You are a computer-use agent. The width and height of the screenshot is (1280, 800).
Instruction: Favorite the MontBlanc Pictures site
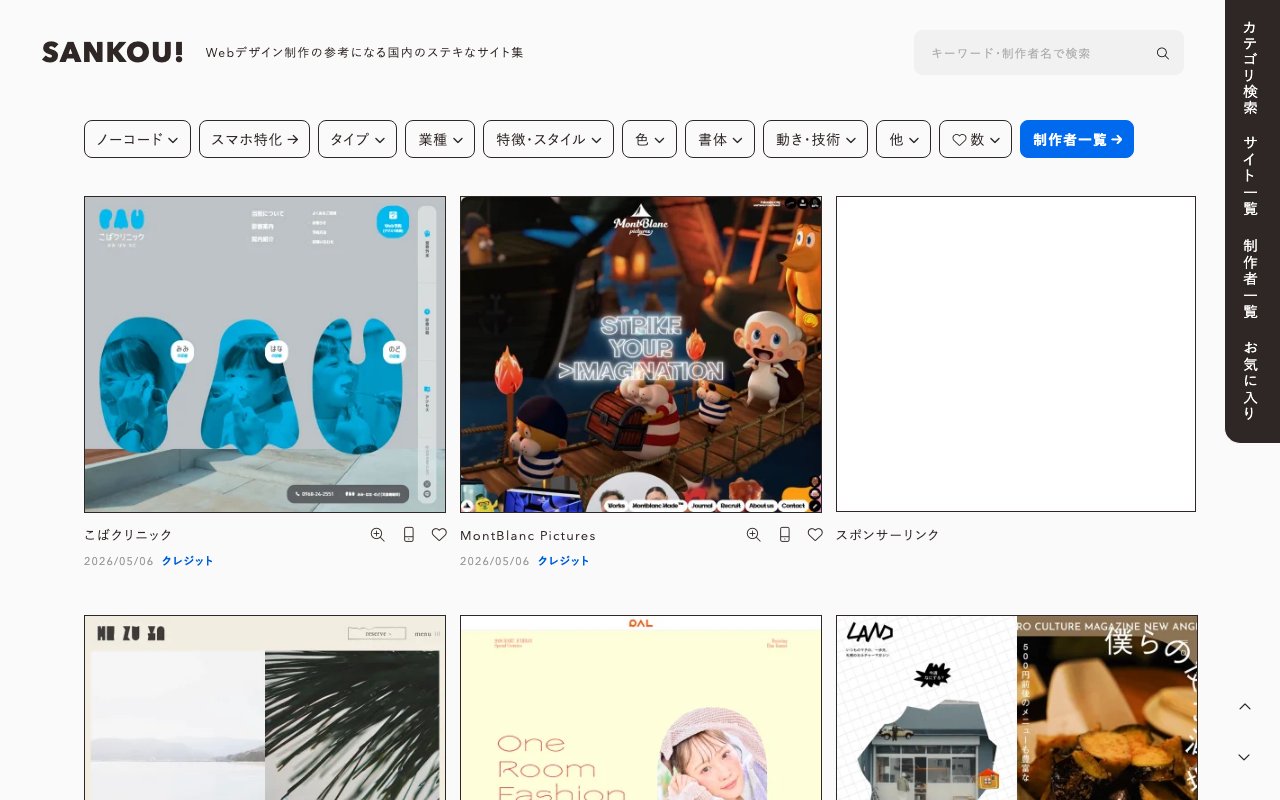tap(815, 535)
